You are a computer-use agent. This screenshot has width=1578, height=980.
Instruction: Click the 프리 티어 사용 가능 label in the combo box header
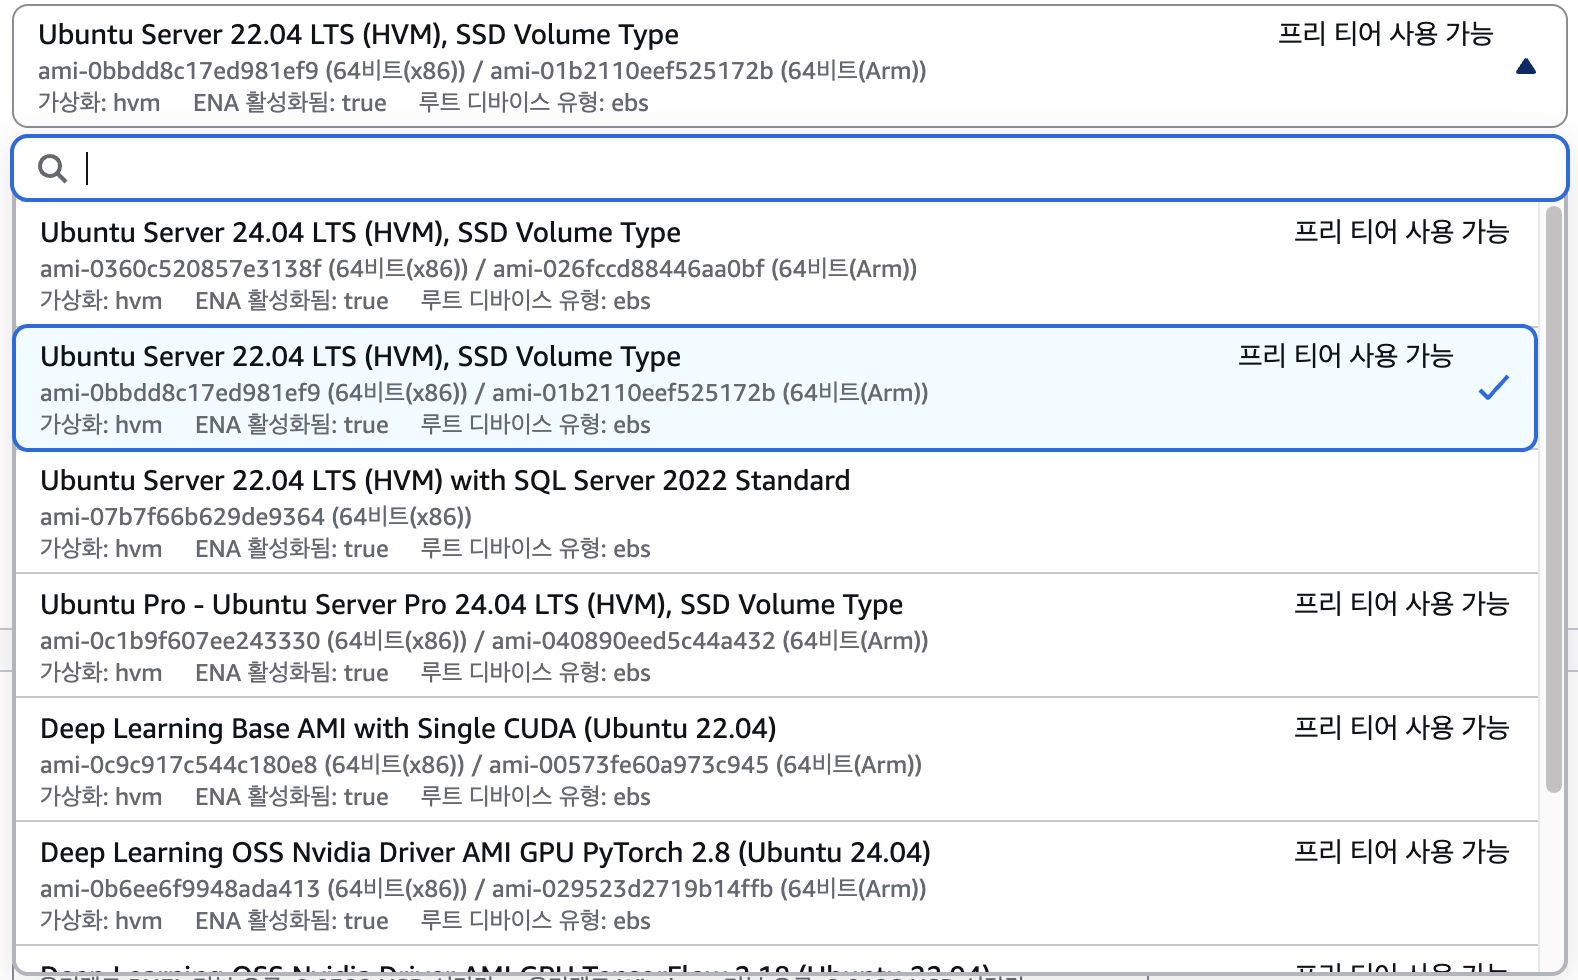(1385, 34)
